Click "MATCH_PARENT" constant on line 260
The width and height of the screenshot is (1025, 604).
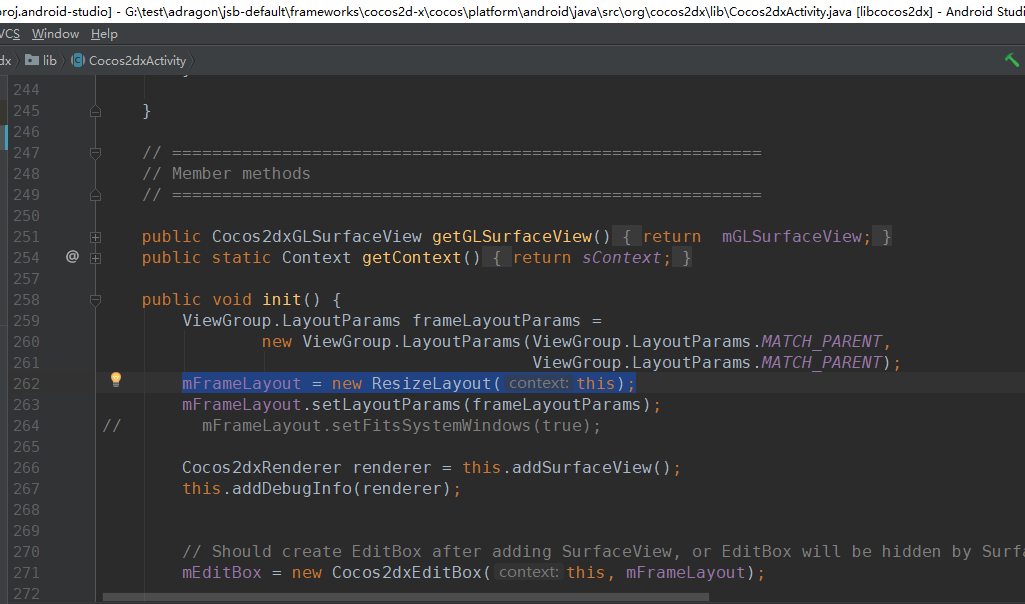(822, 341)
